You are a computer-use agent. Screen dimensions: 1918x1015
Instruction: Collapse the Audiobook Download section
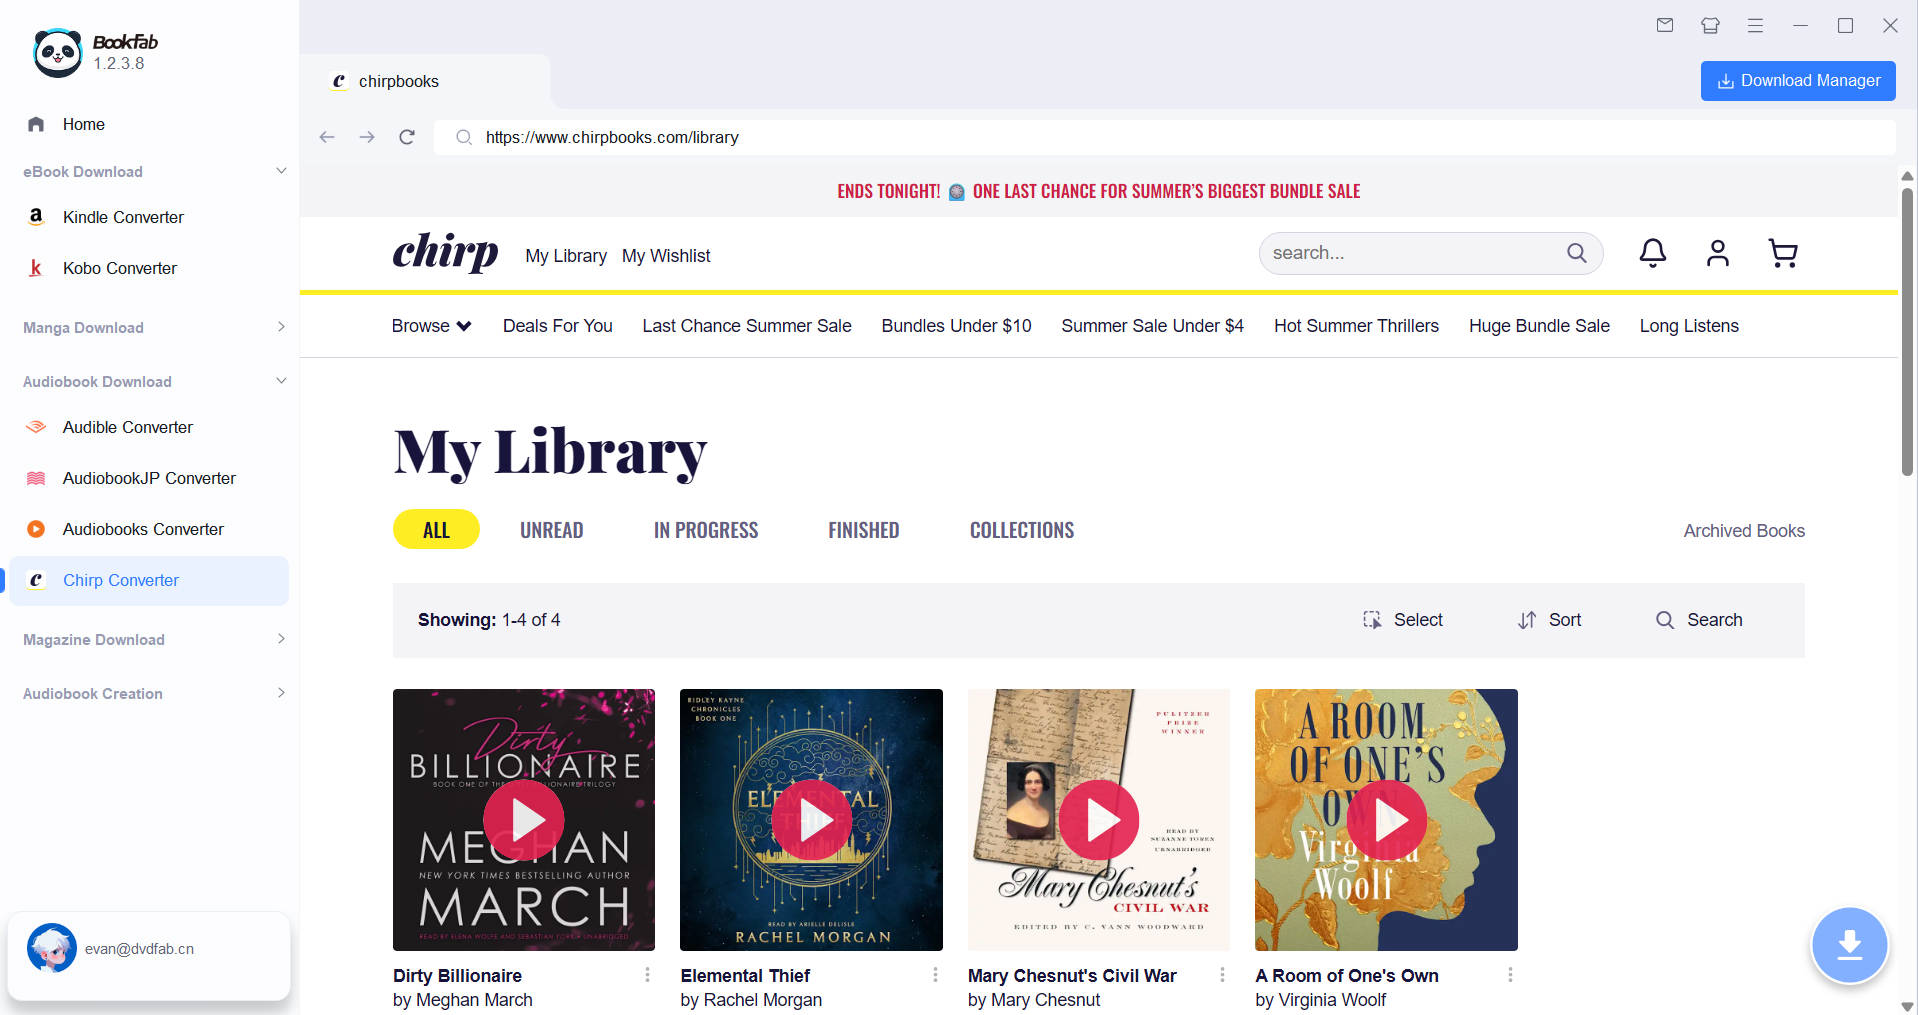tap(281, 381)
